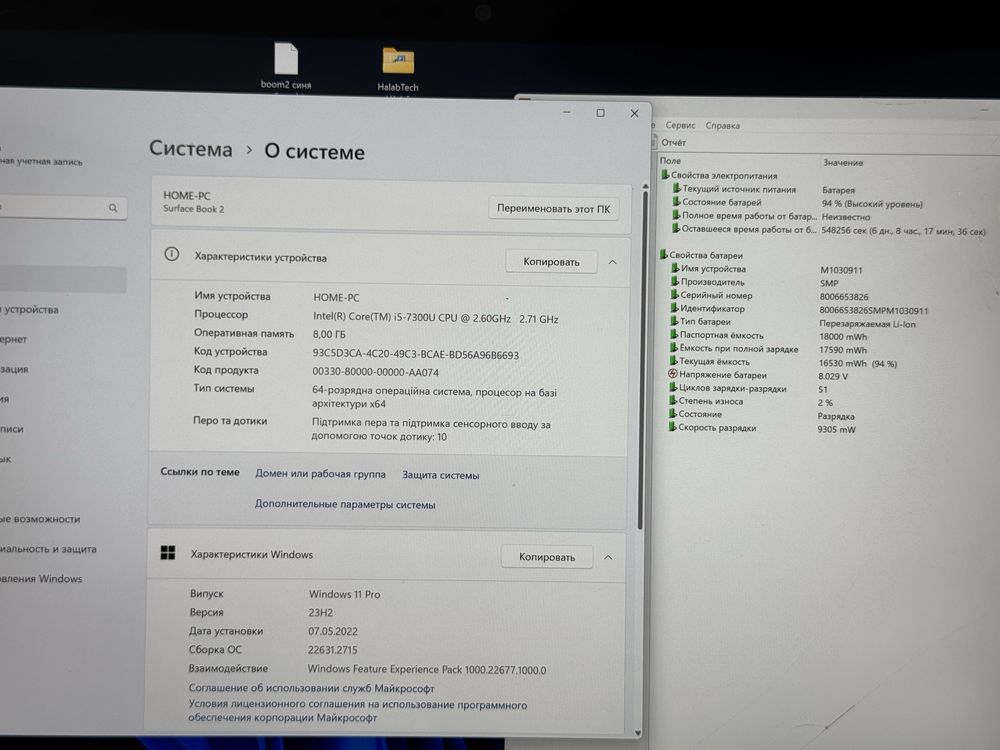Click battery device name M1030911

coord(841,270)
